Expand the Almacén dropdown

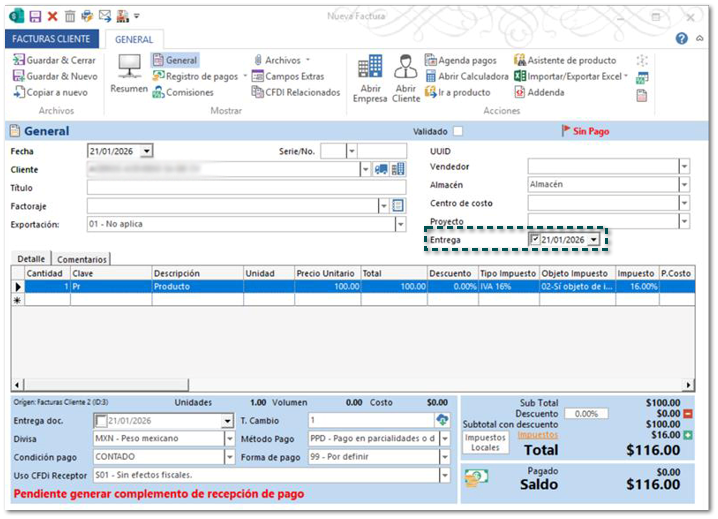[684, 184]
